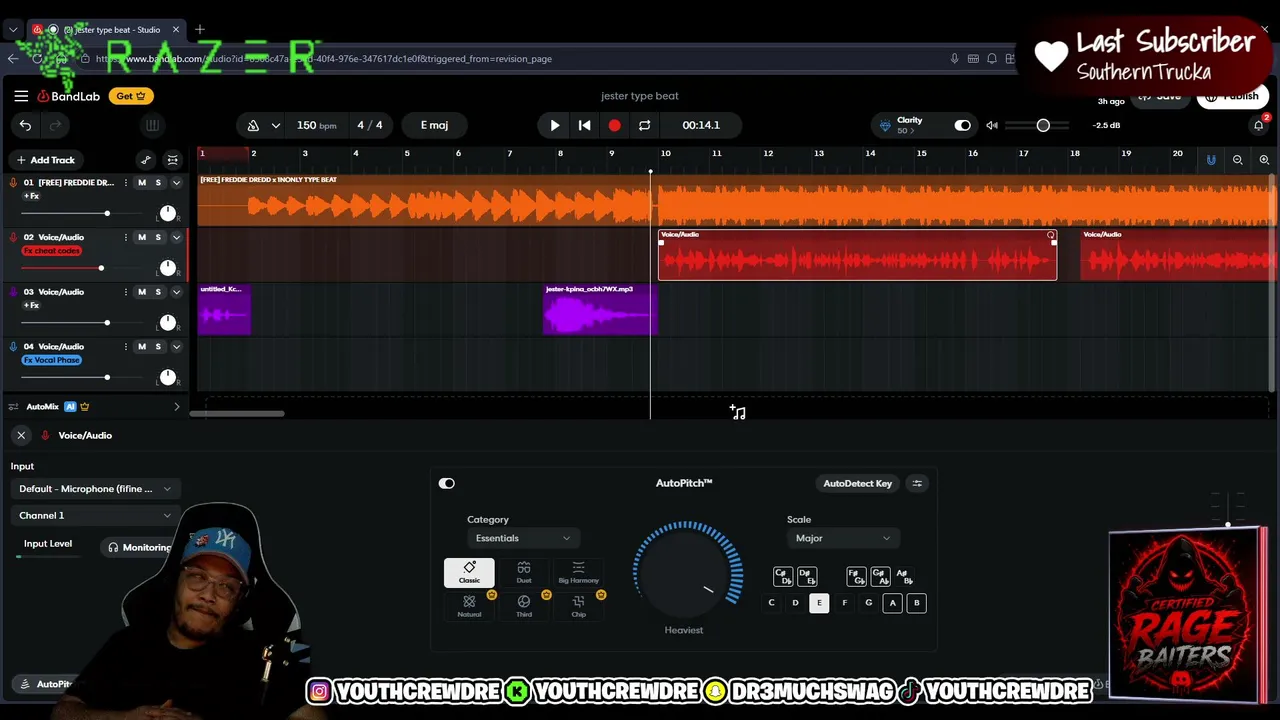Click the collapse tracks icon beside Add Track

click(172, 160)
